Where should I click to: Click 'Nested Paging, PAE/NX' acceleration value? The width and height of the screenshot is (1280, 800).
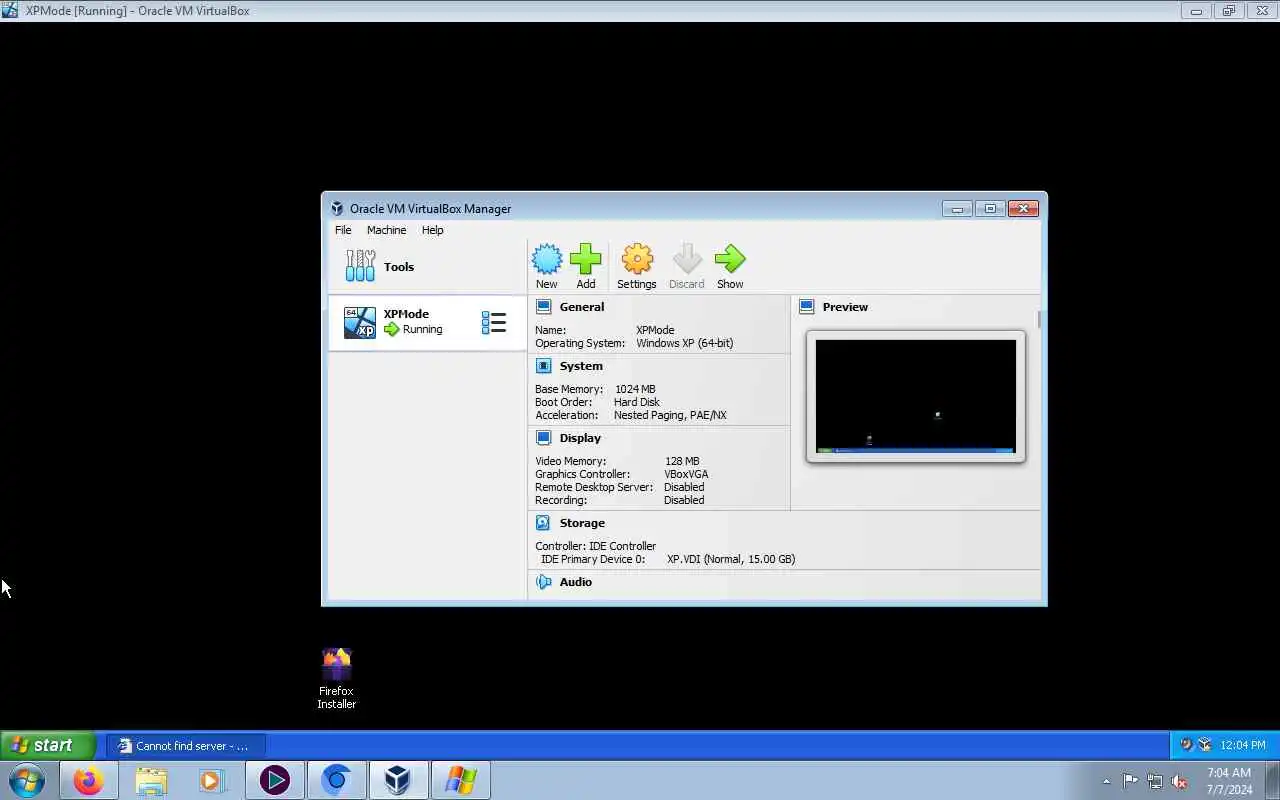point(670,415)
